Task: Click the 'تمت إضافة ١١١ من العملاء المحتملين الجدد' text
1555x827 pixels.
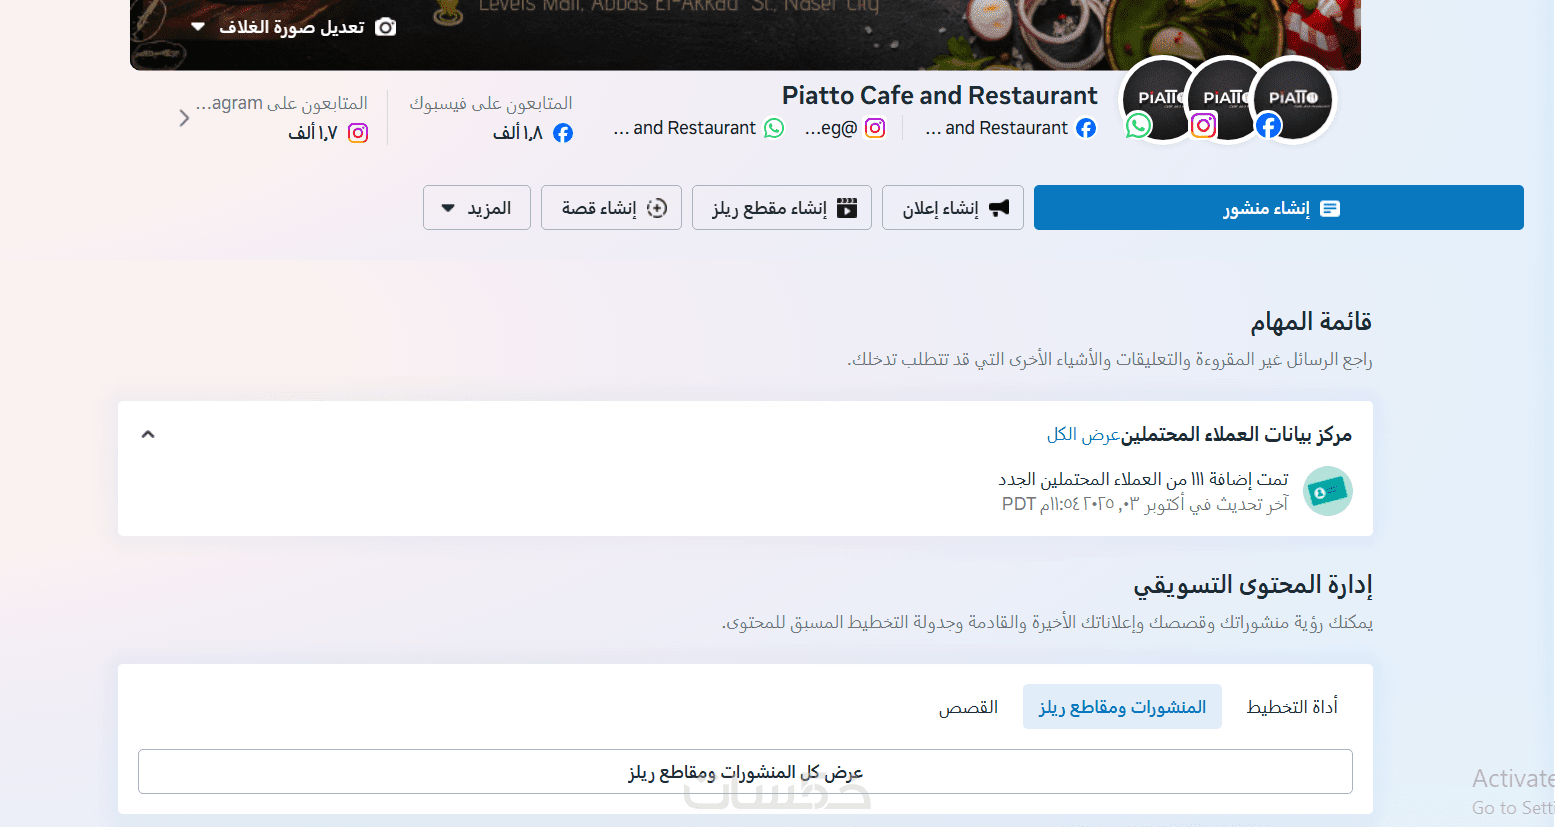Action: click(1143, 480)
